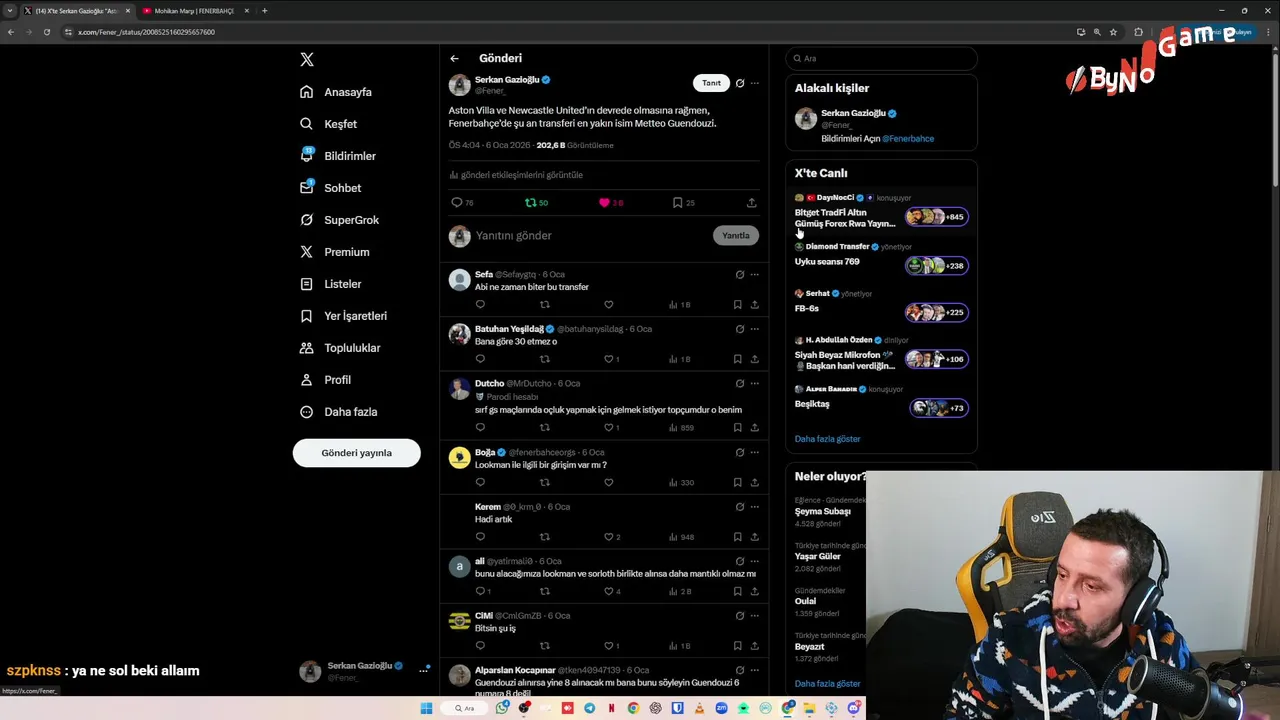Expand Daha fazla menu
Screen dimensions: 1280x720
tap(339, 412)
